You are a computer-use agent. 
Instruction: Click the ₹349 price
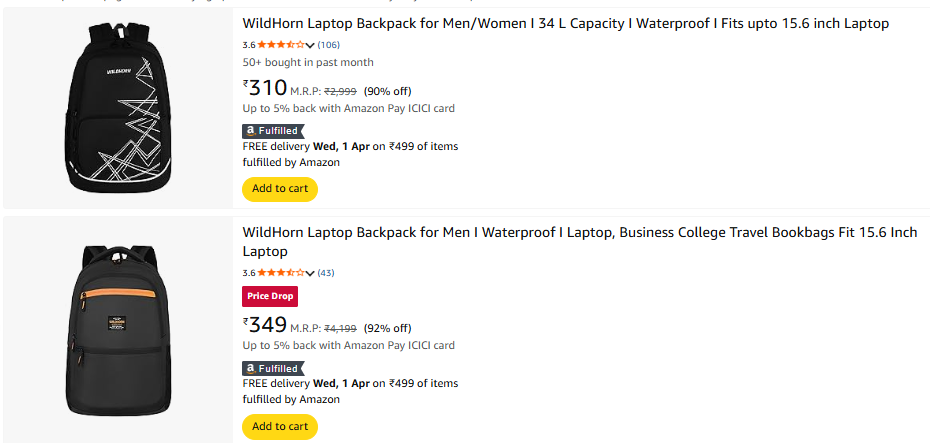click(266, 326)
